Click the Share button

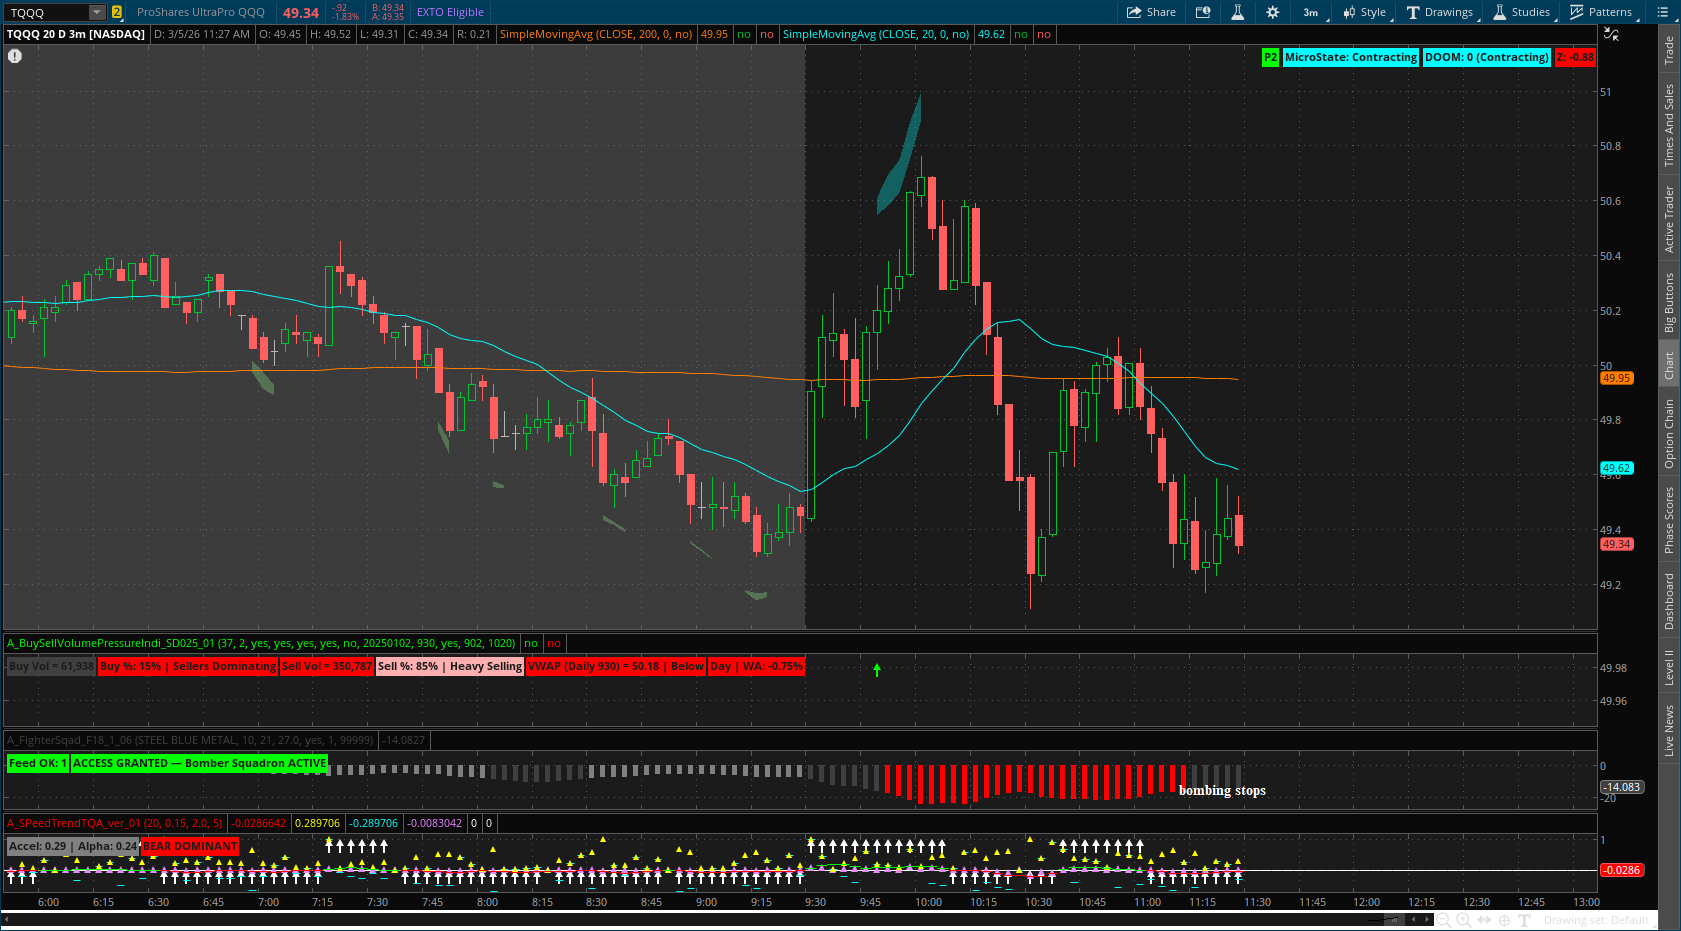tap(1151, 12)
